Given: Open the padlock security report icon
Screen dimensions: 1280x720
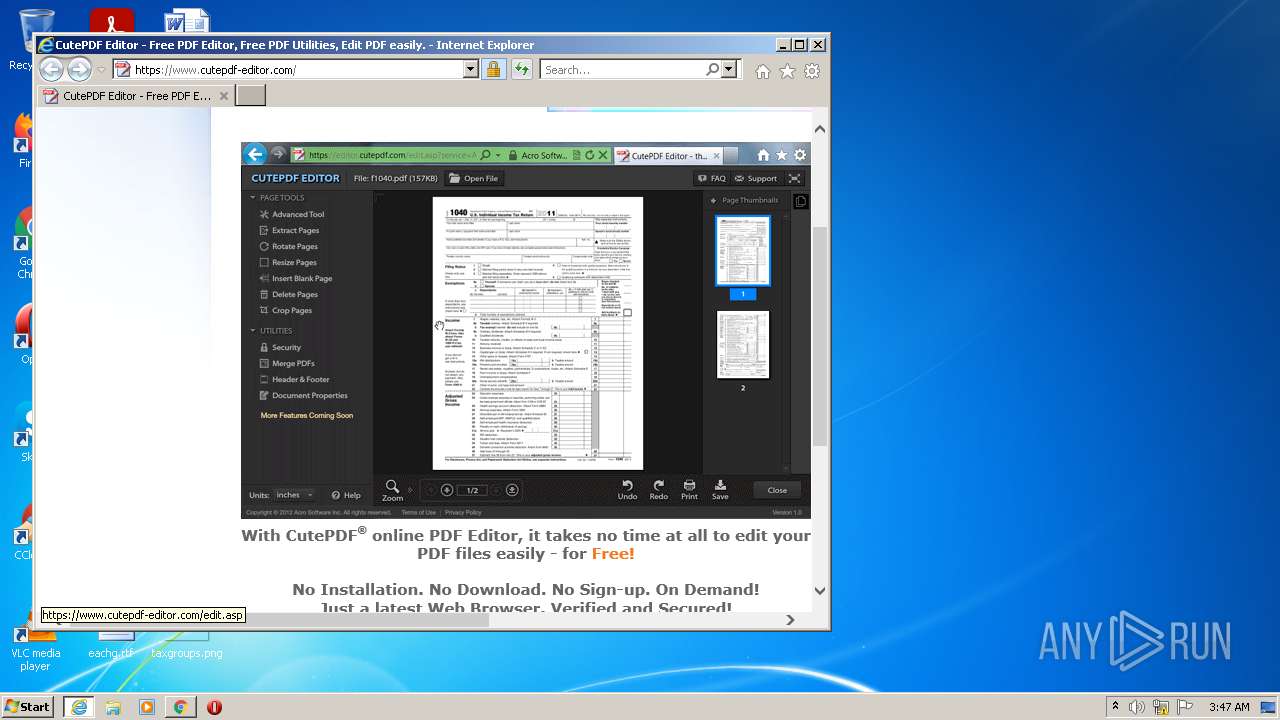Looking at the screenshot, I should [x=493, y=70].
